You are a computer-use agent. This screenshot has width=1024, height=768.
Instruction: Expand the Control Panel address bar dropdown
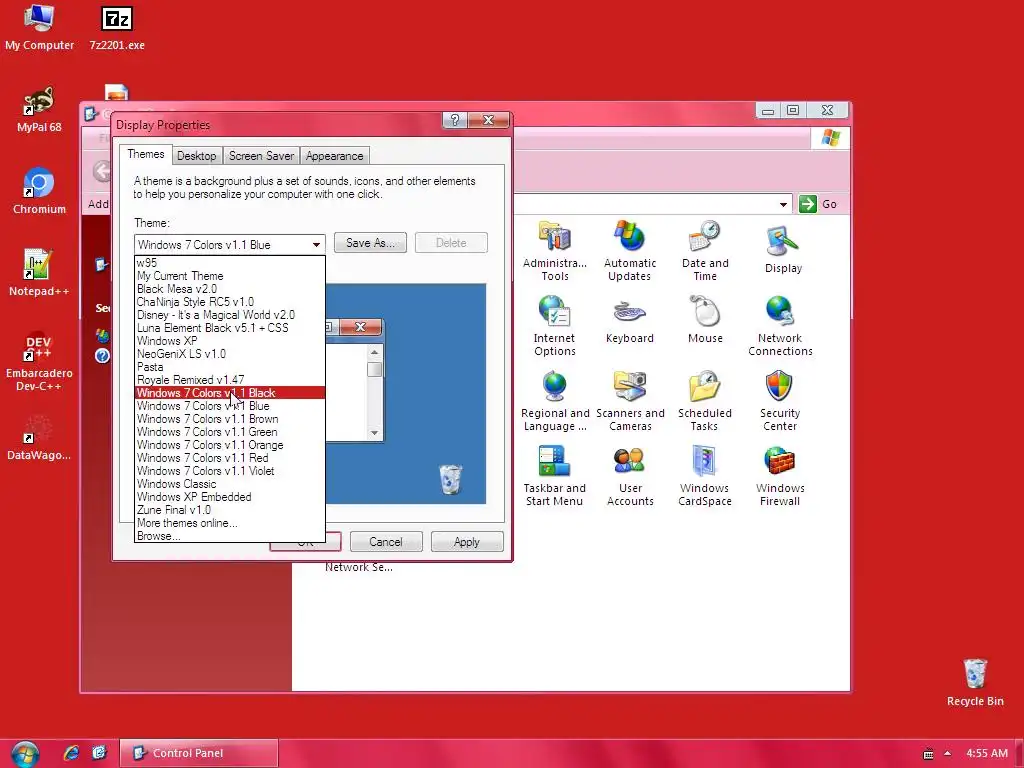(x=783, y=204)
